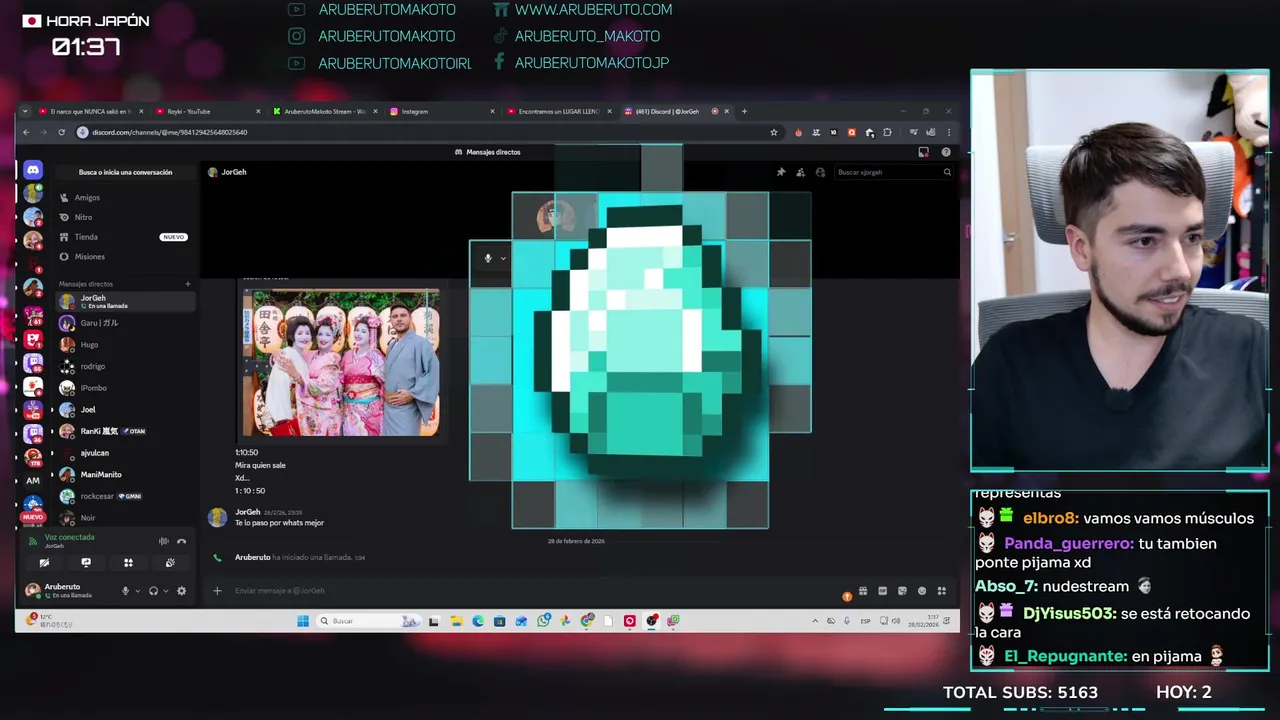Open the ManiManito direct message
1280x720 pixels.
pyautogui.click(x=125, y=475)
